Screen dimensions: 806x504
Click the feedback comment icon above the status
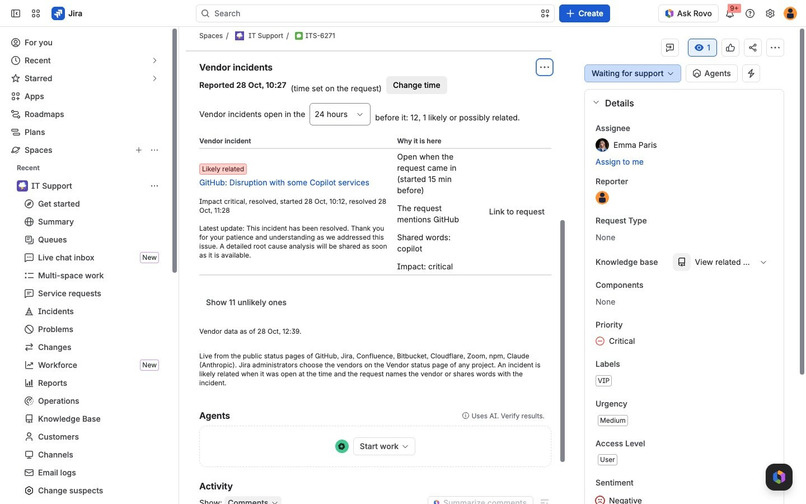(x=670, y=48)
